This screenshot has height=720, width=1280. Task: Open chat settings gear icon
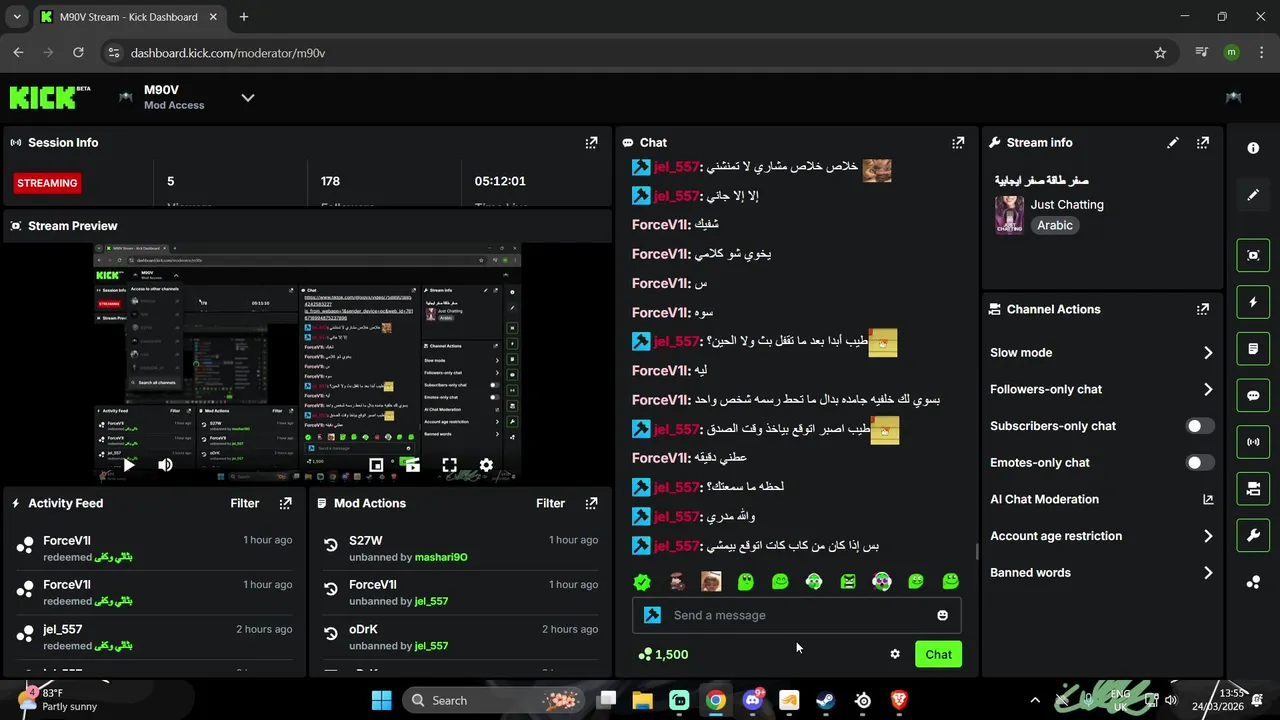coord(895,654)
